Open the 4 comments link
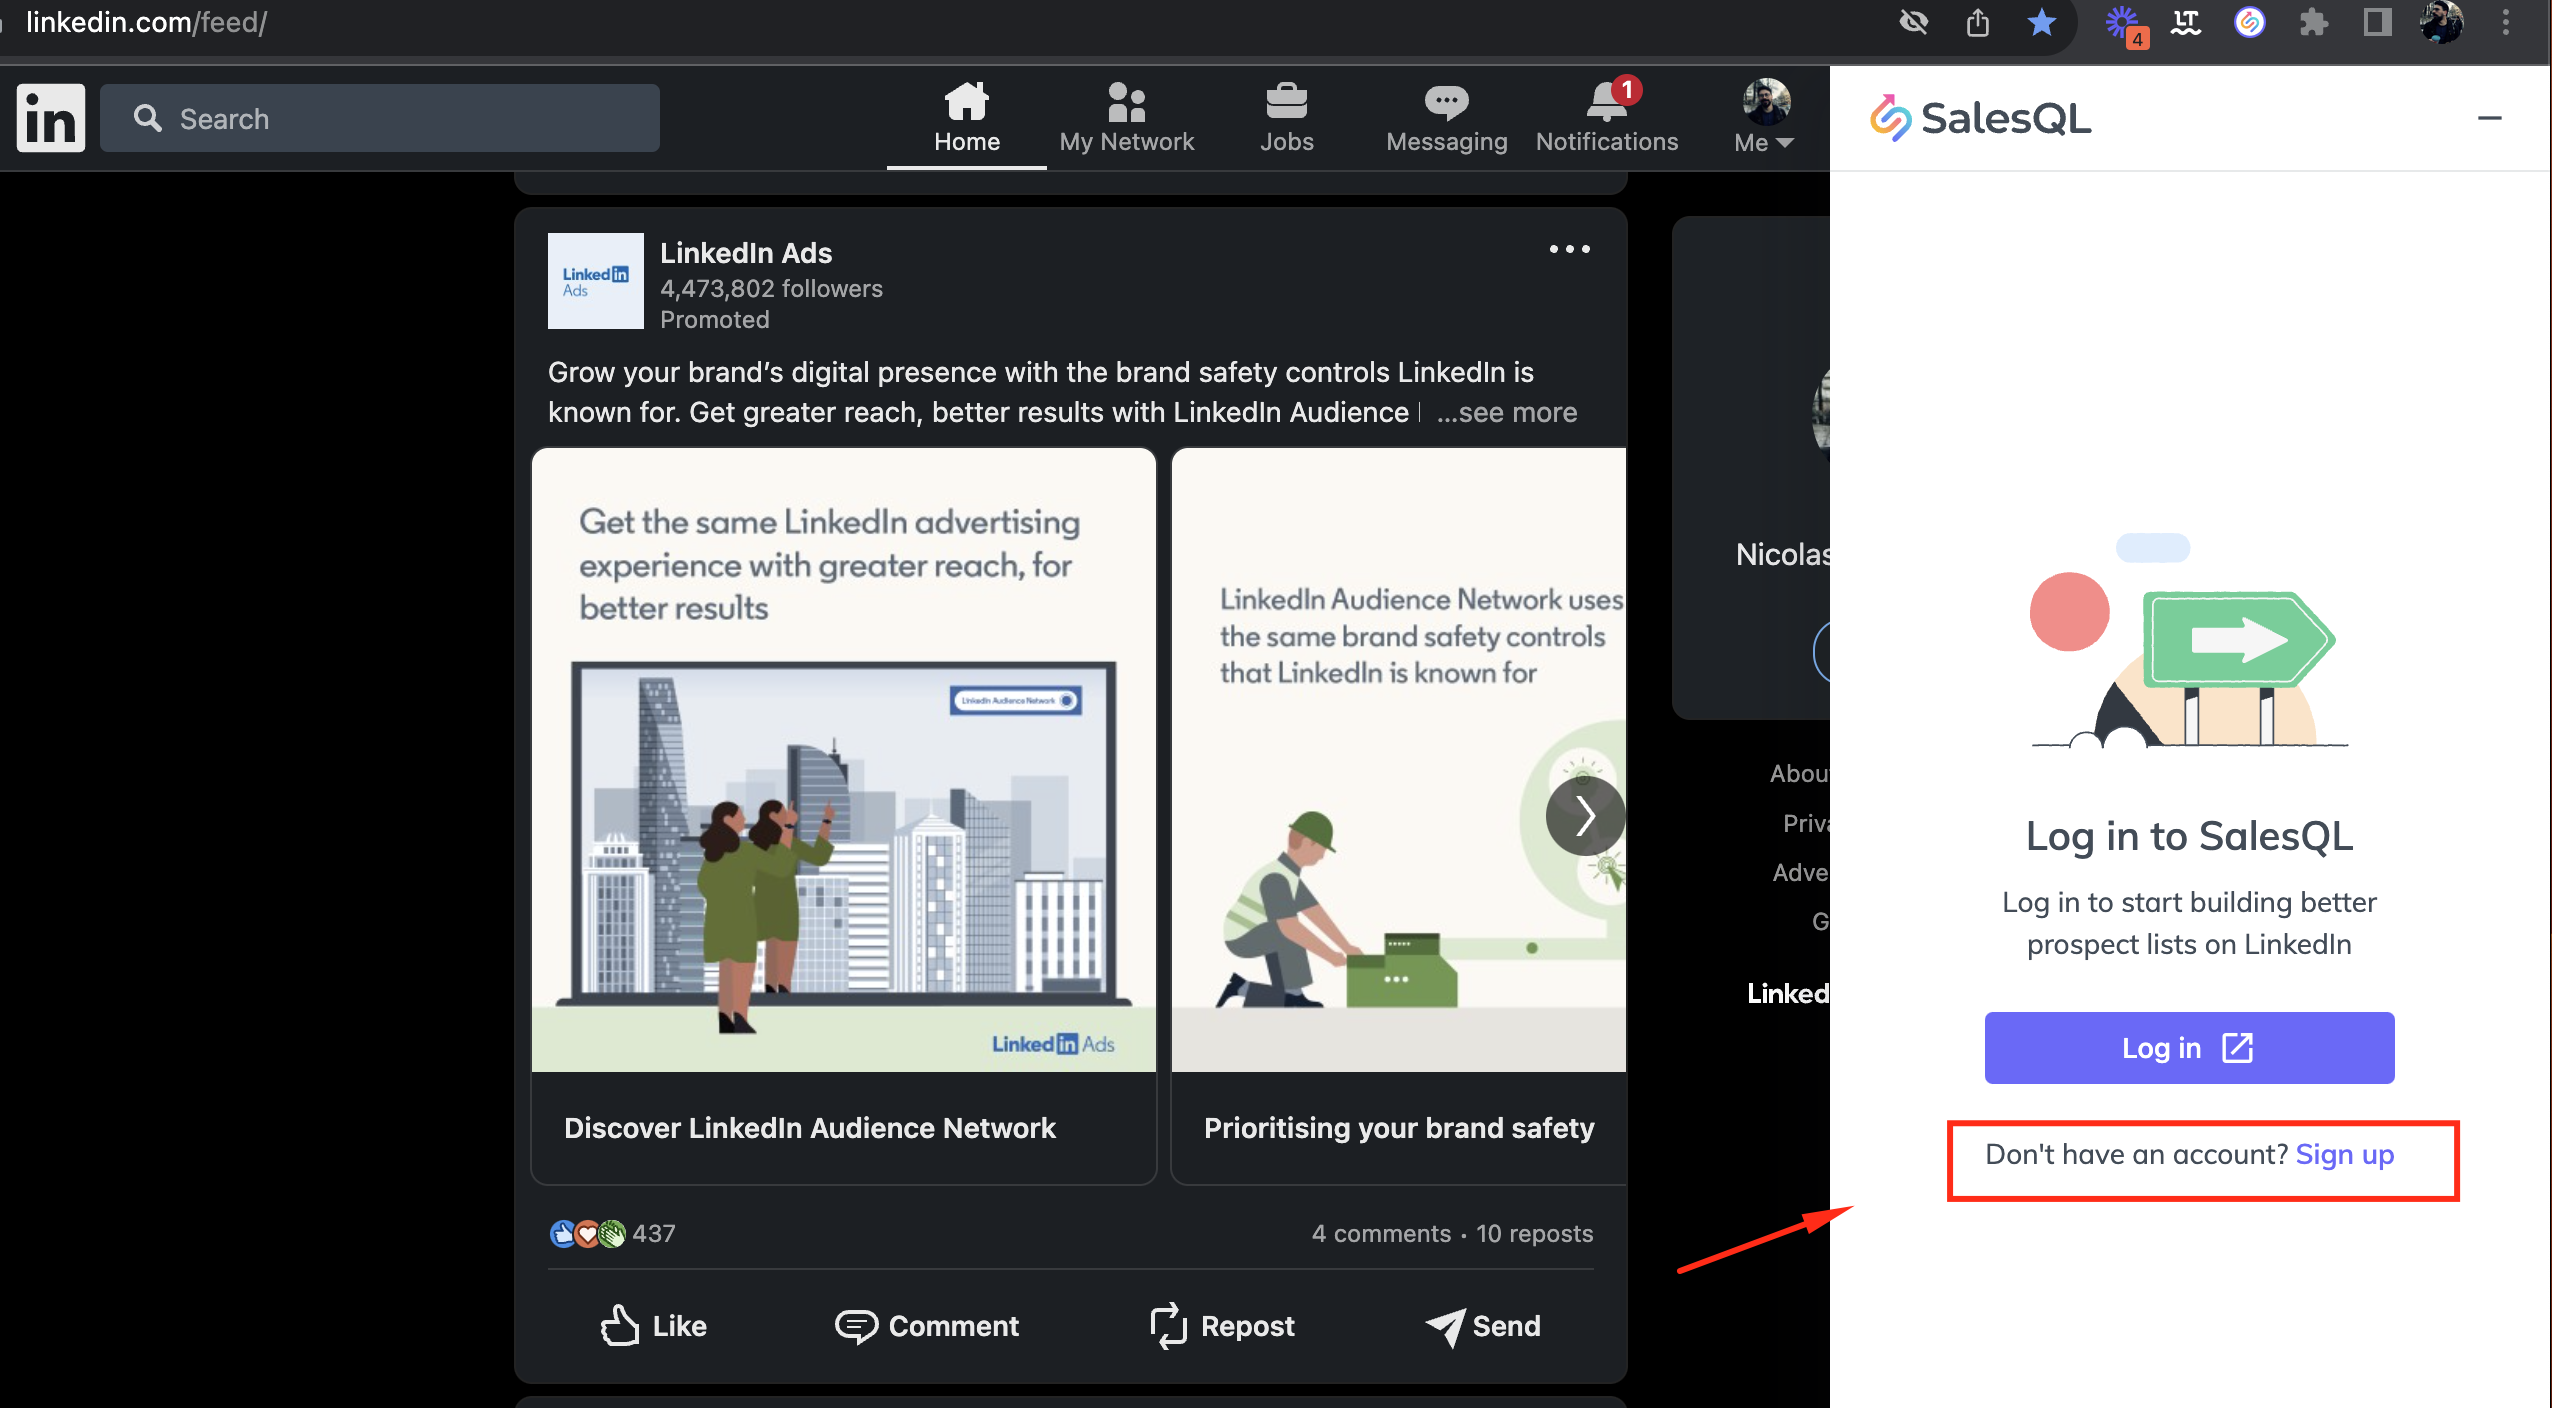The image size is (2552, 1408). coord(1381,1233)
